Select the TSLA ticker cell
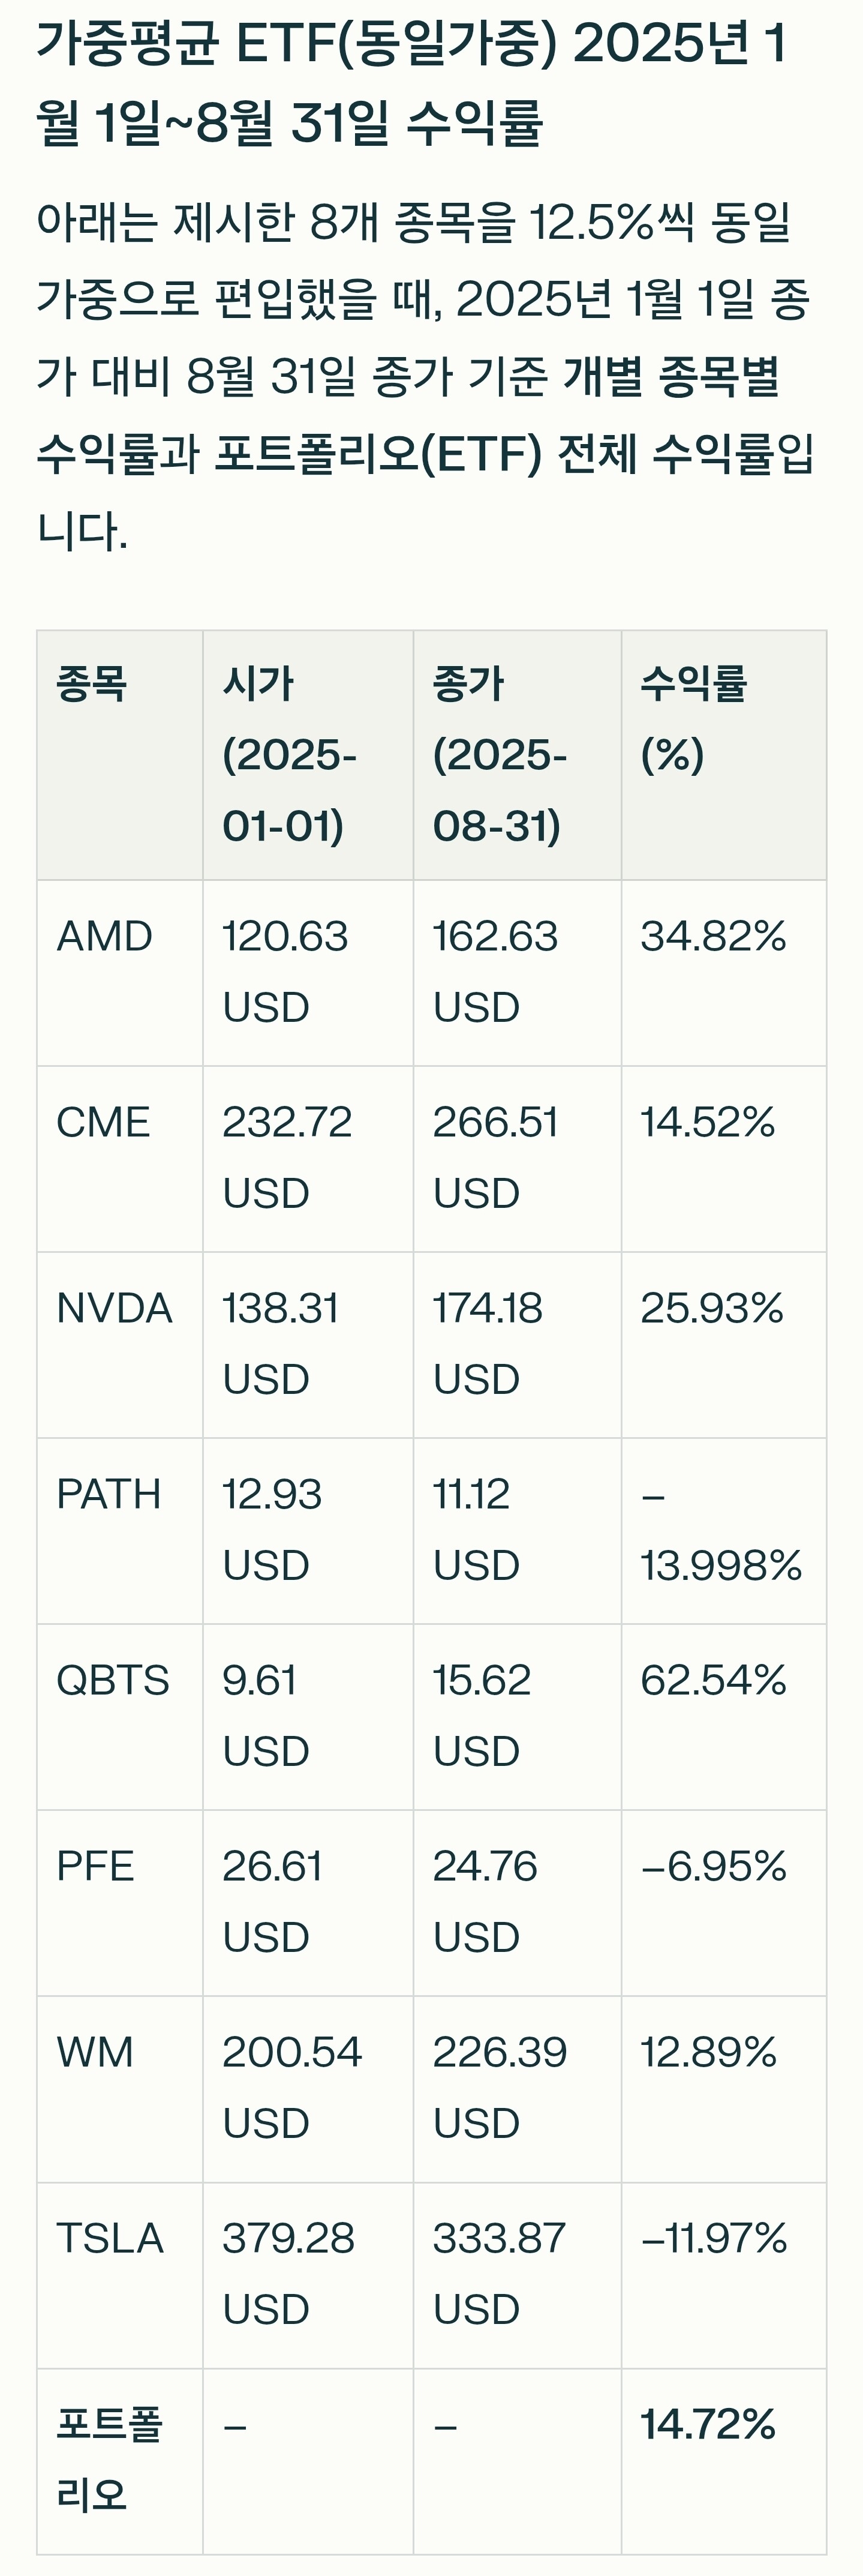Image resolution: width=863 pixels, height=2576 pixels. tap(109, 2239)
